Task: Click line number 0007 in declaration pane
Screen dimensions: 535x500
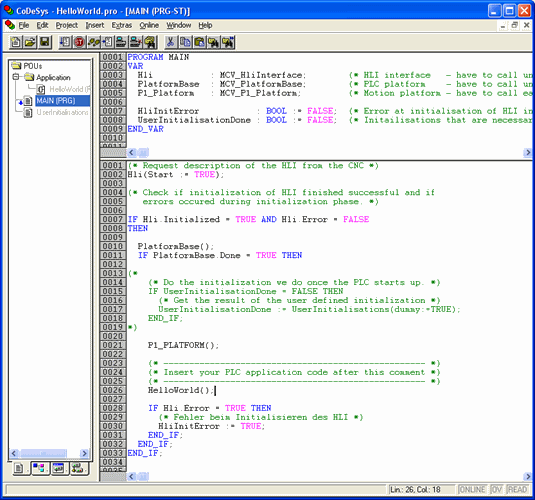Action: pyautogui.click(x=113, y=111)
